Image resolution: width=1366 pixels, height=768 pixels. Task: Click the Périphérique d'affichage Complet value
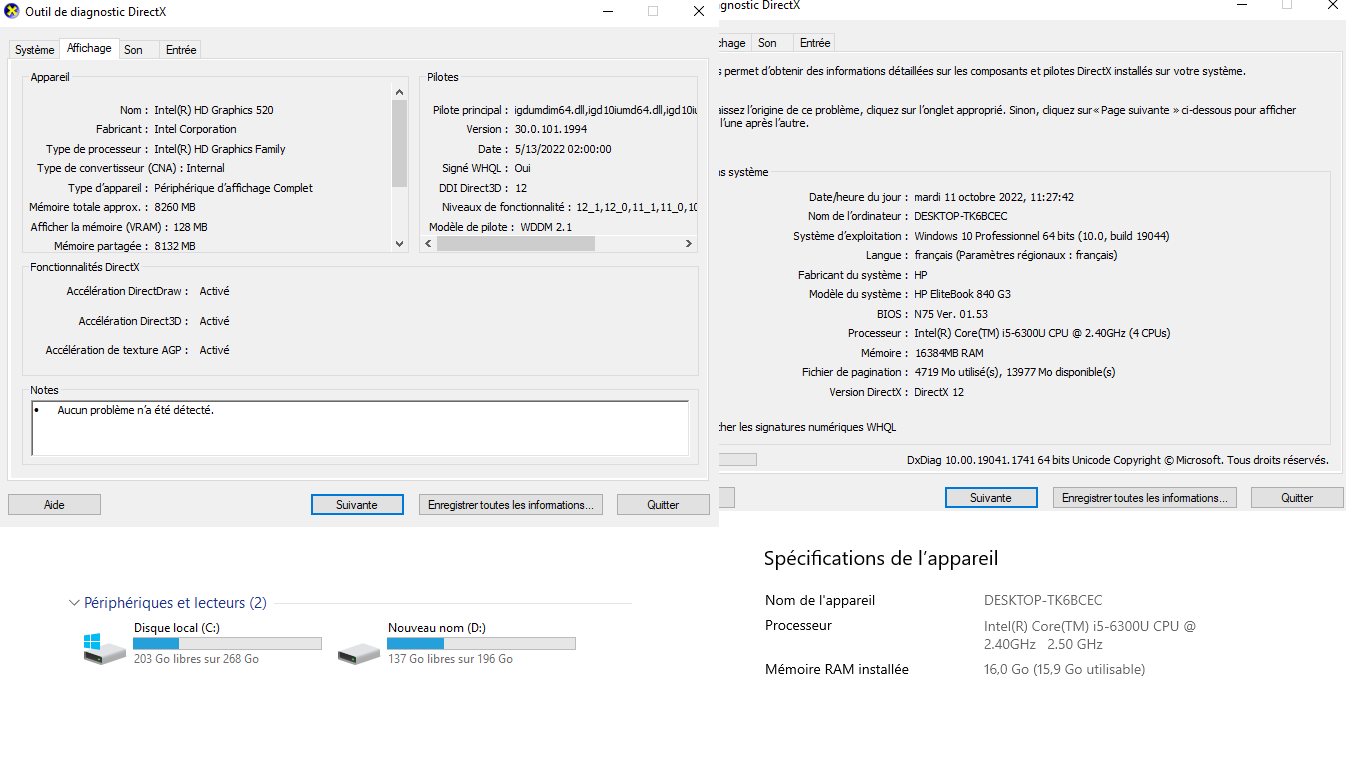coord(233,188)
